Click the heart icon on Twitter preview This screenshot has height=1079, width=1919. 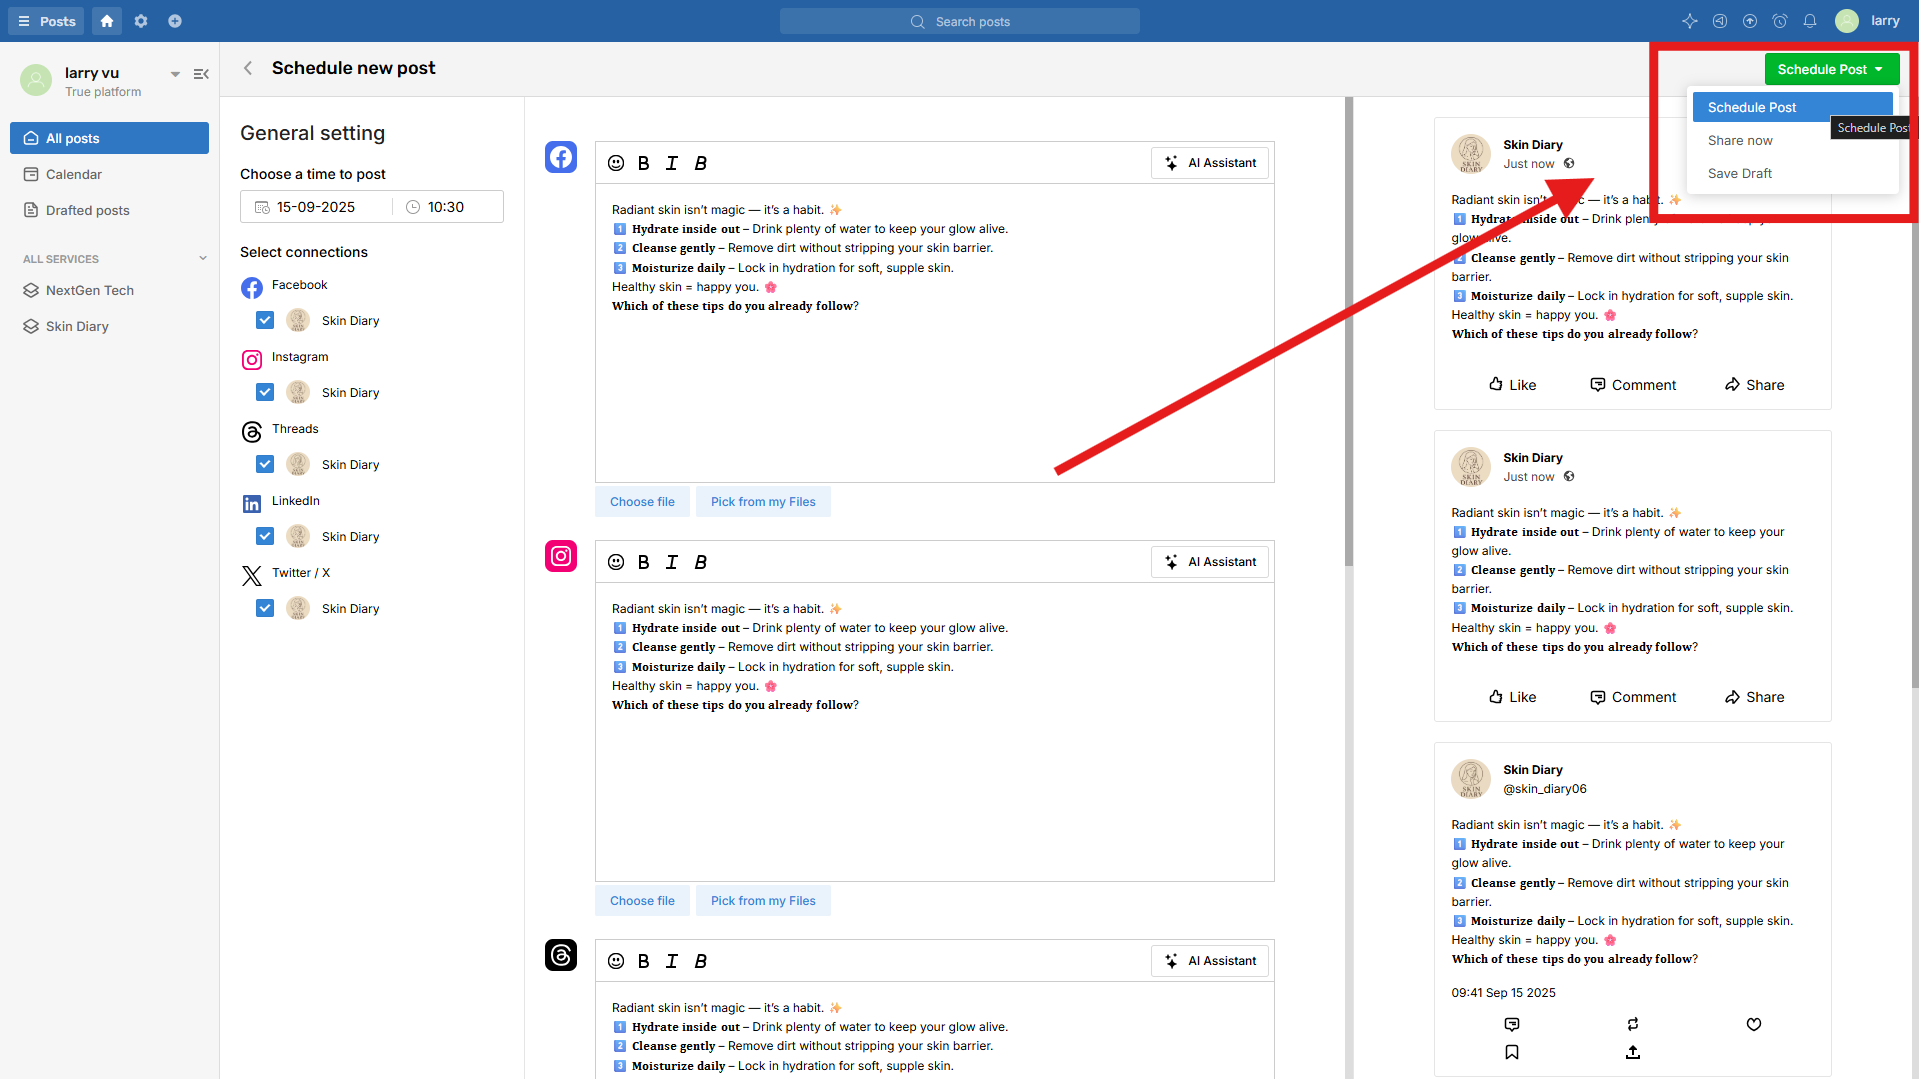tap(1753, 1024)
